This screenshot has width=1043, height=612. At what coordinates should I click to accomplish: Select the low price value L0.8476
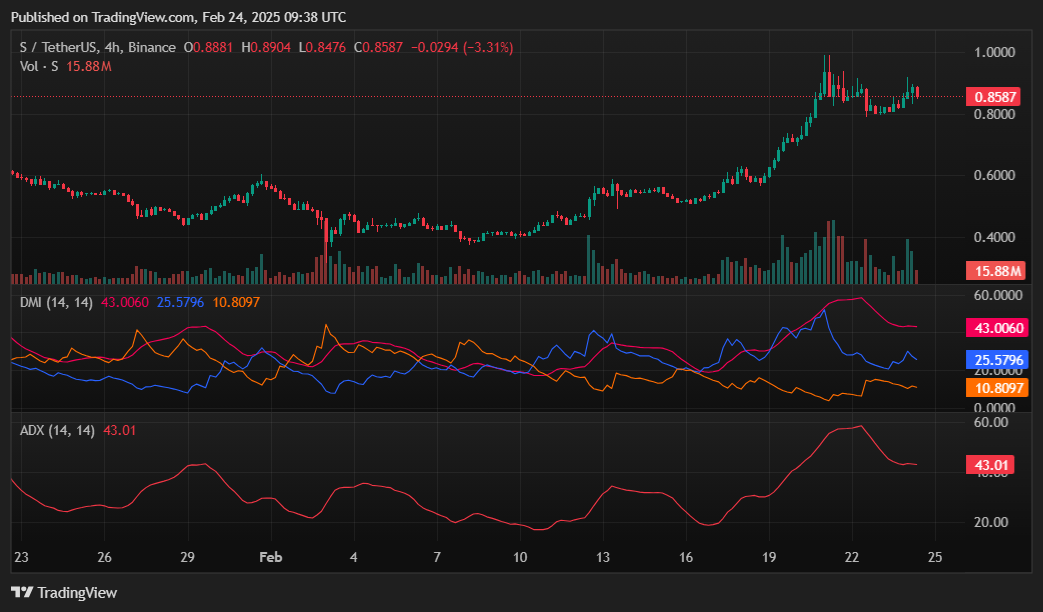321,47
